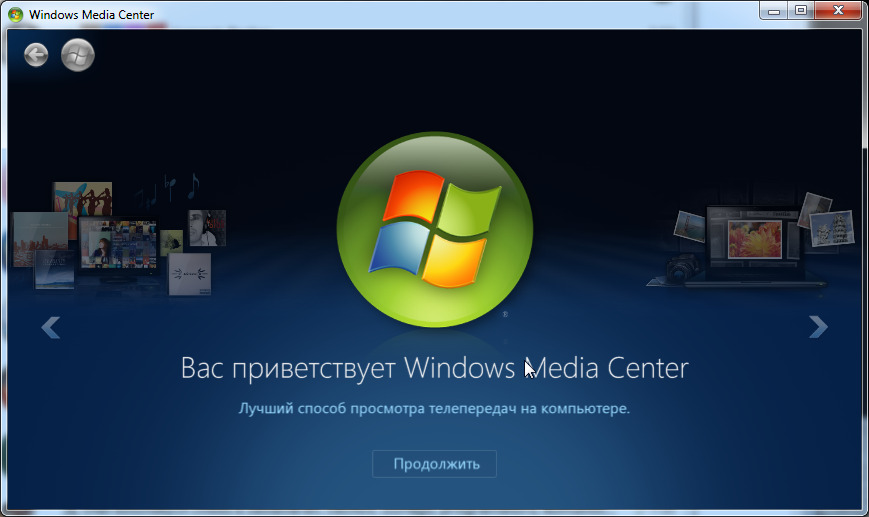The width and height of the screenshot is (869, 517).
Task: Click the large Windows Media Center logo orb
Action: (x=435, y=229)
